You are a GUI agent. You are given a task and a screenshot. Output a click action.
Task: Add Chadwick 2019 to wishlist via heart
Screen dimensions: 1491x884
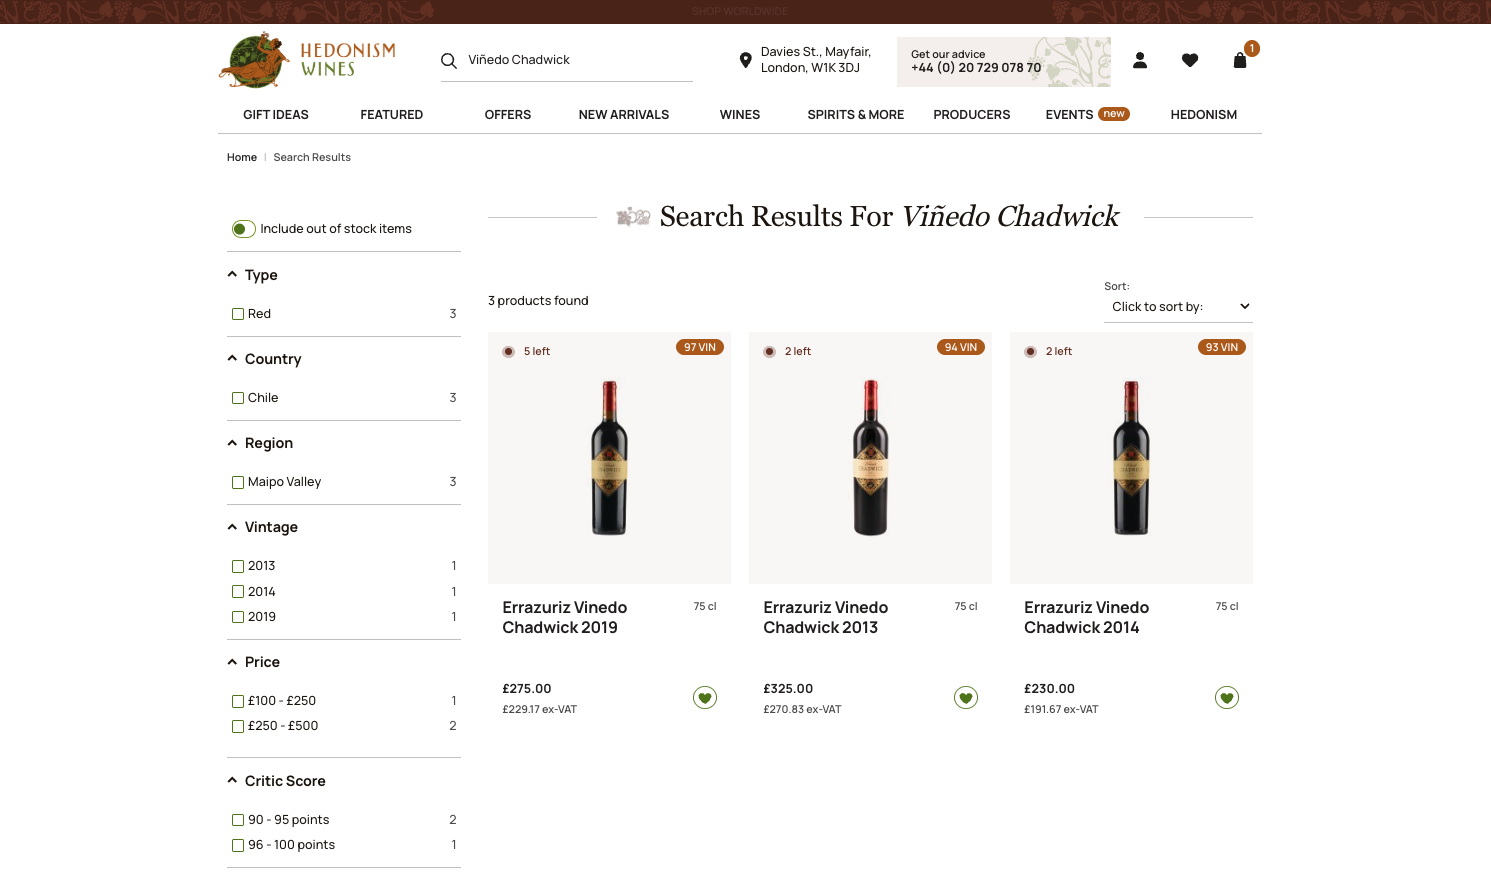coord(705,698)
